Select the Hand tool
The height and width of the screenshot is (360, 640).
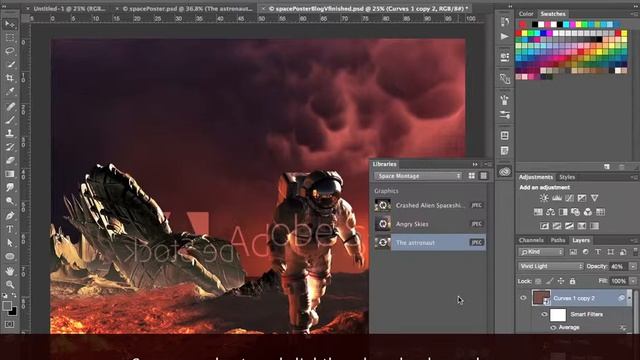pyautogui.click(x=10, y=271)
